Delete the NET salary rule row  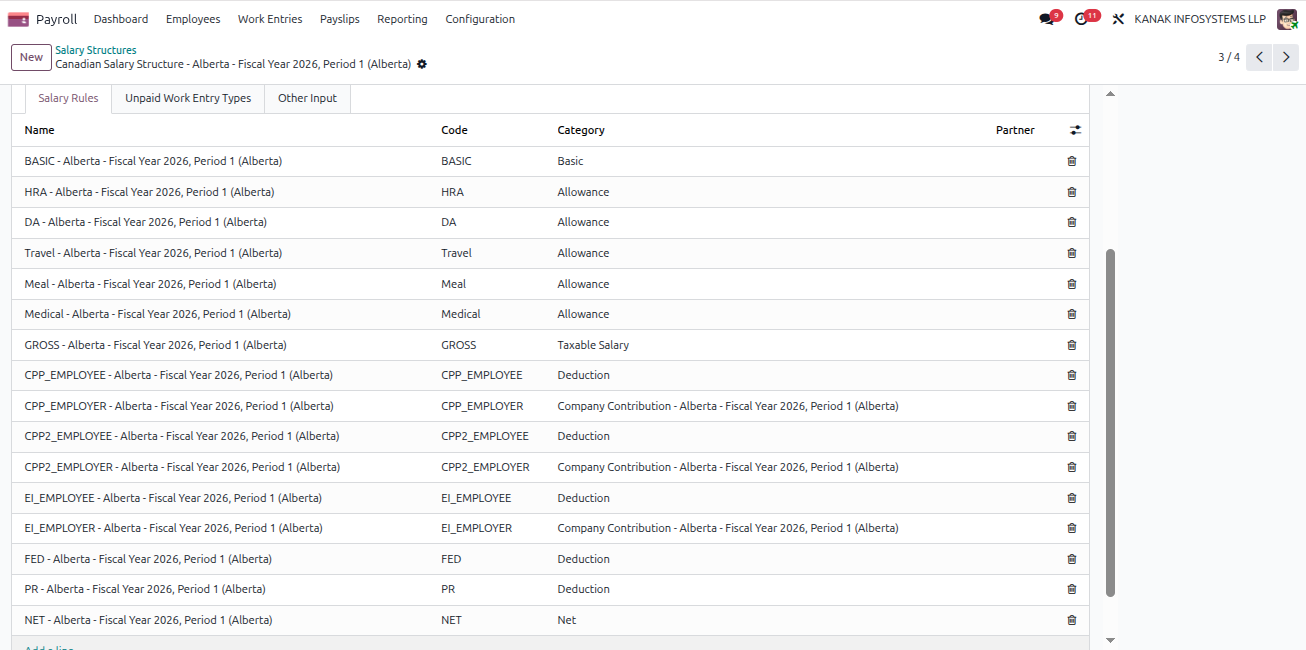pos(1072,620)
